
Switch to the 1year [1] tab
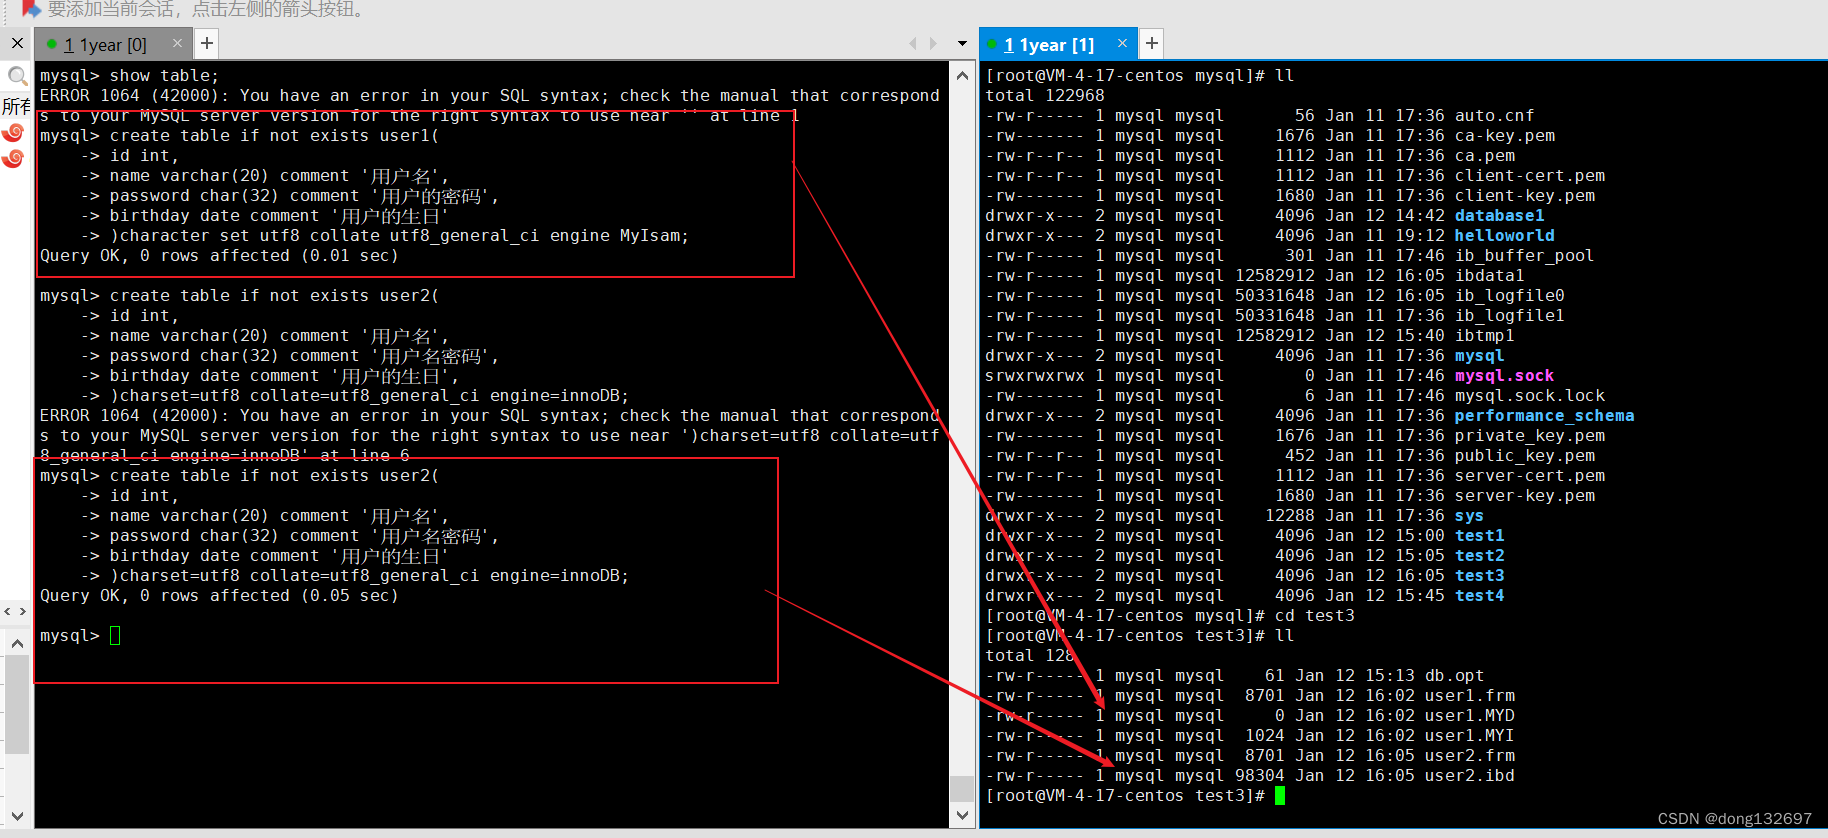1049,45
